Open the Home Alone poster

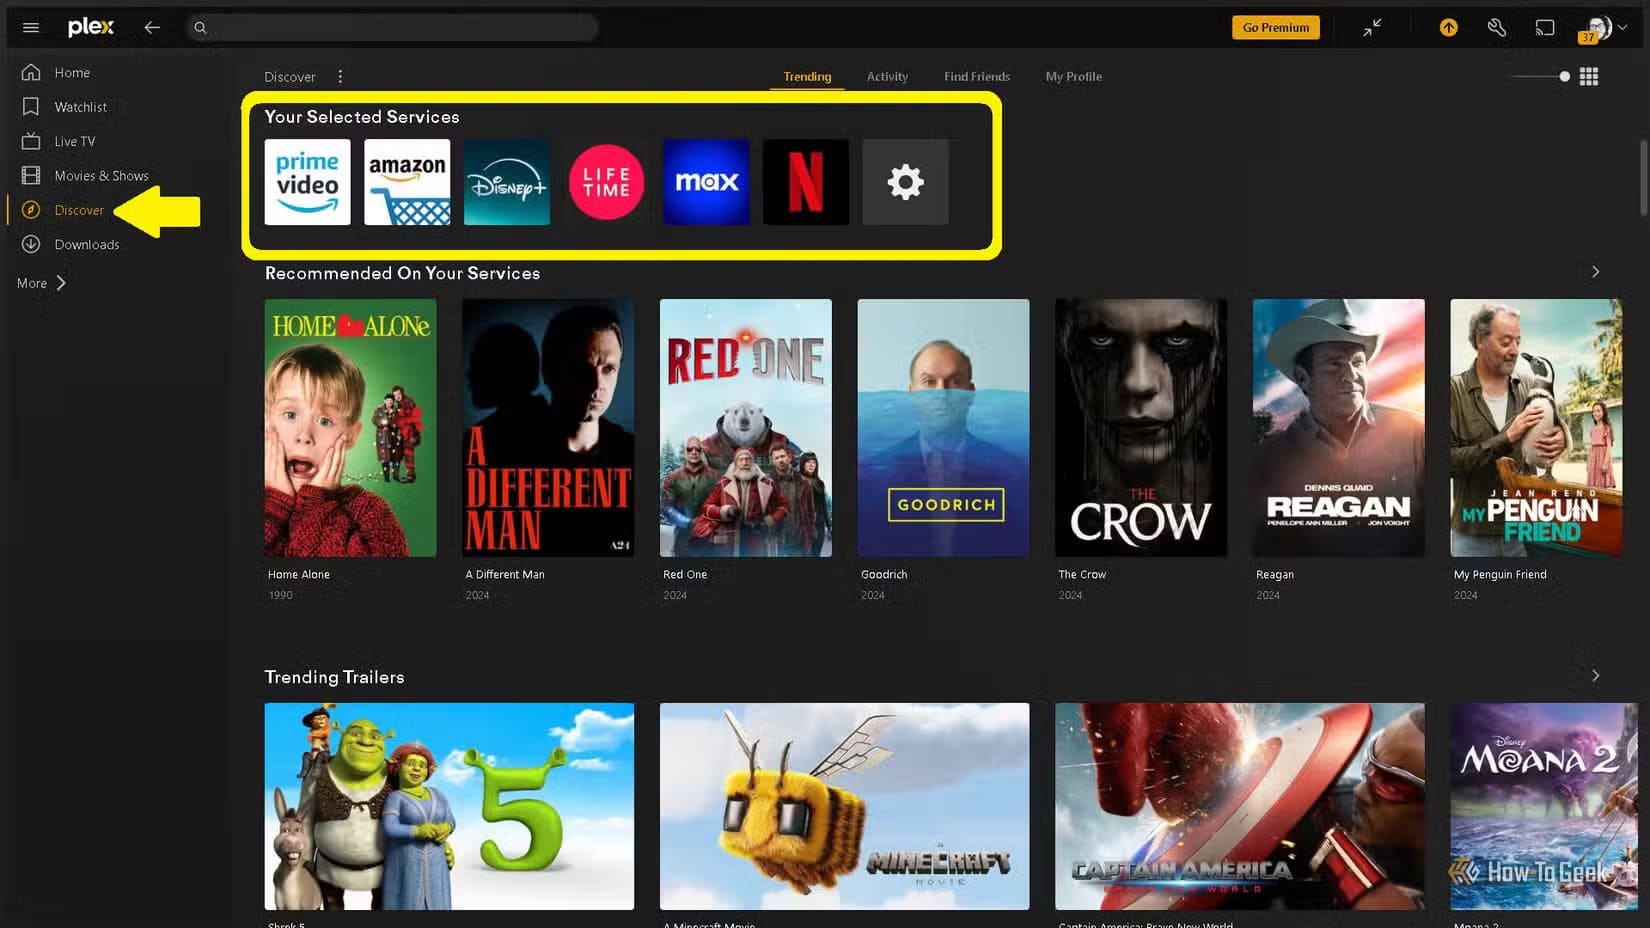350,428
